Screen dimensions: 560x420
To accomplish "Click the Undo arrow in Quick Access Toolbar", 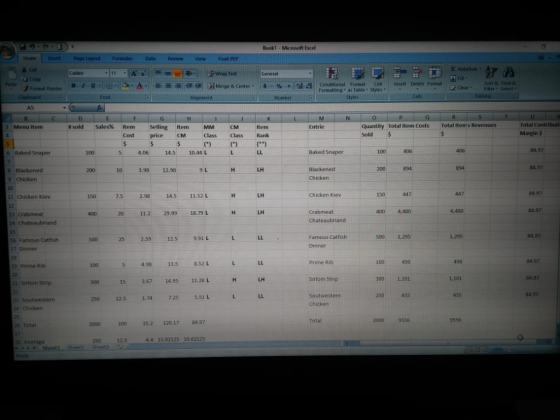I will click(32, 47).
